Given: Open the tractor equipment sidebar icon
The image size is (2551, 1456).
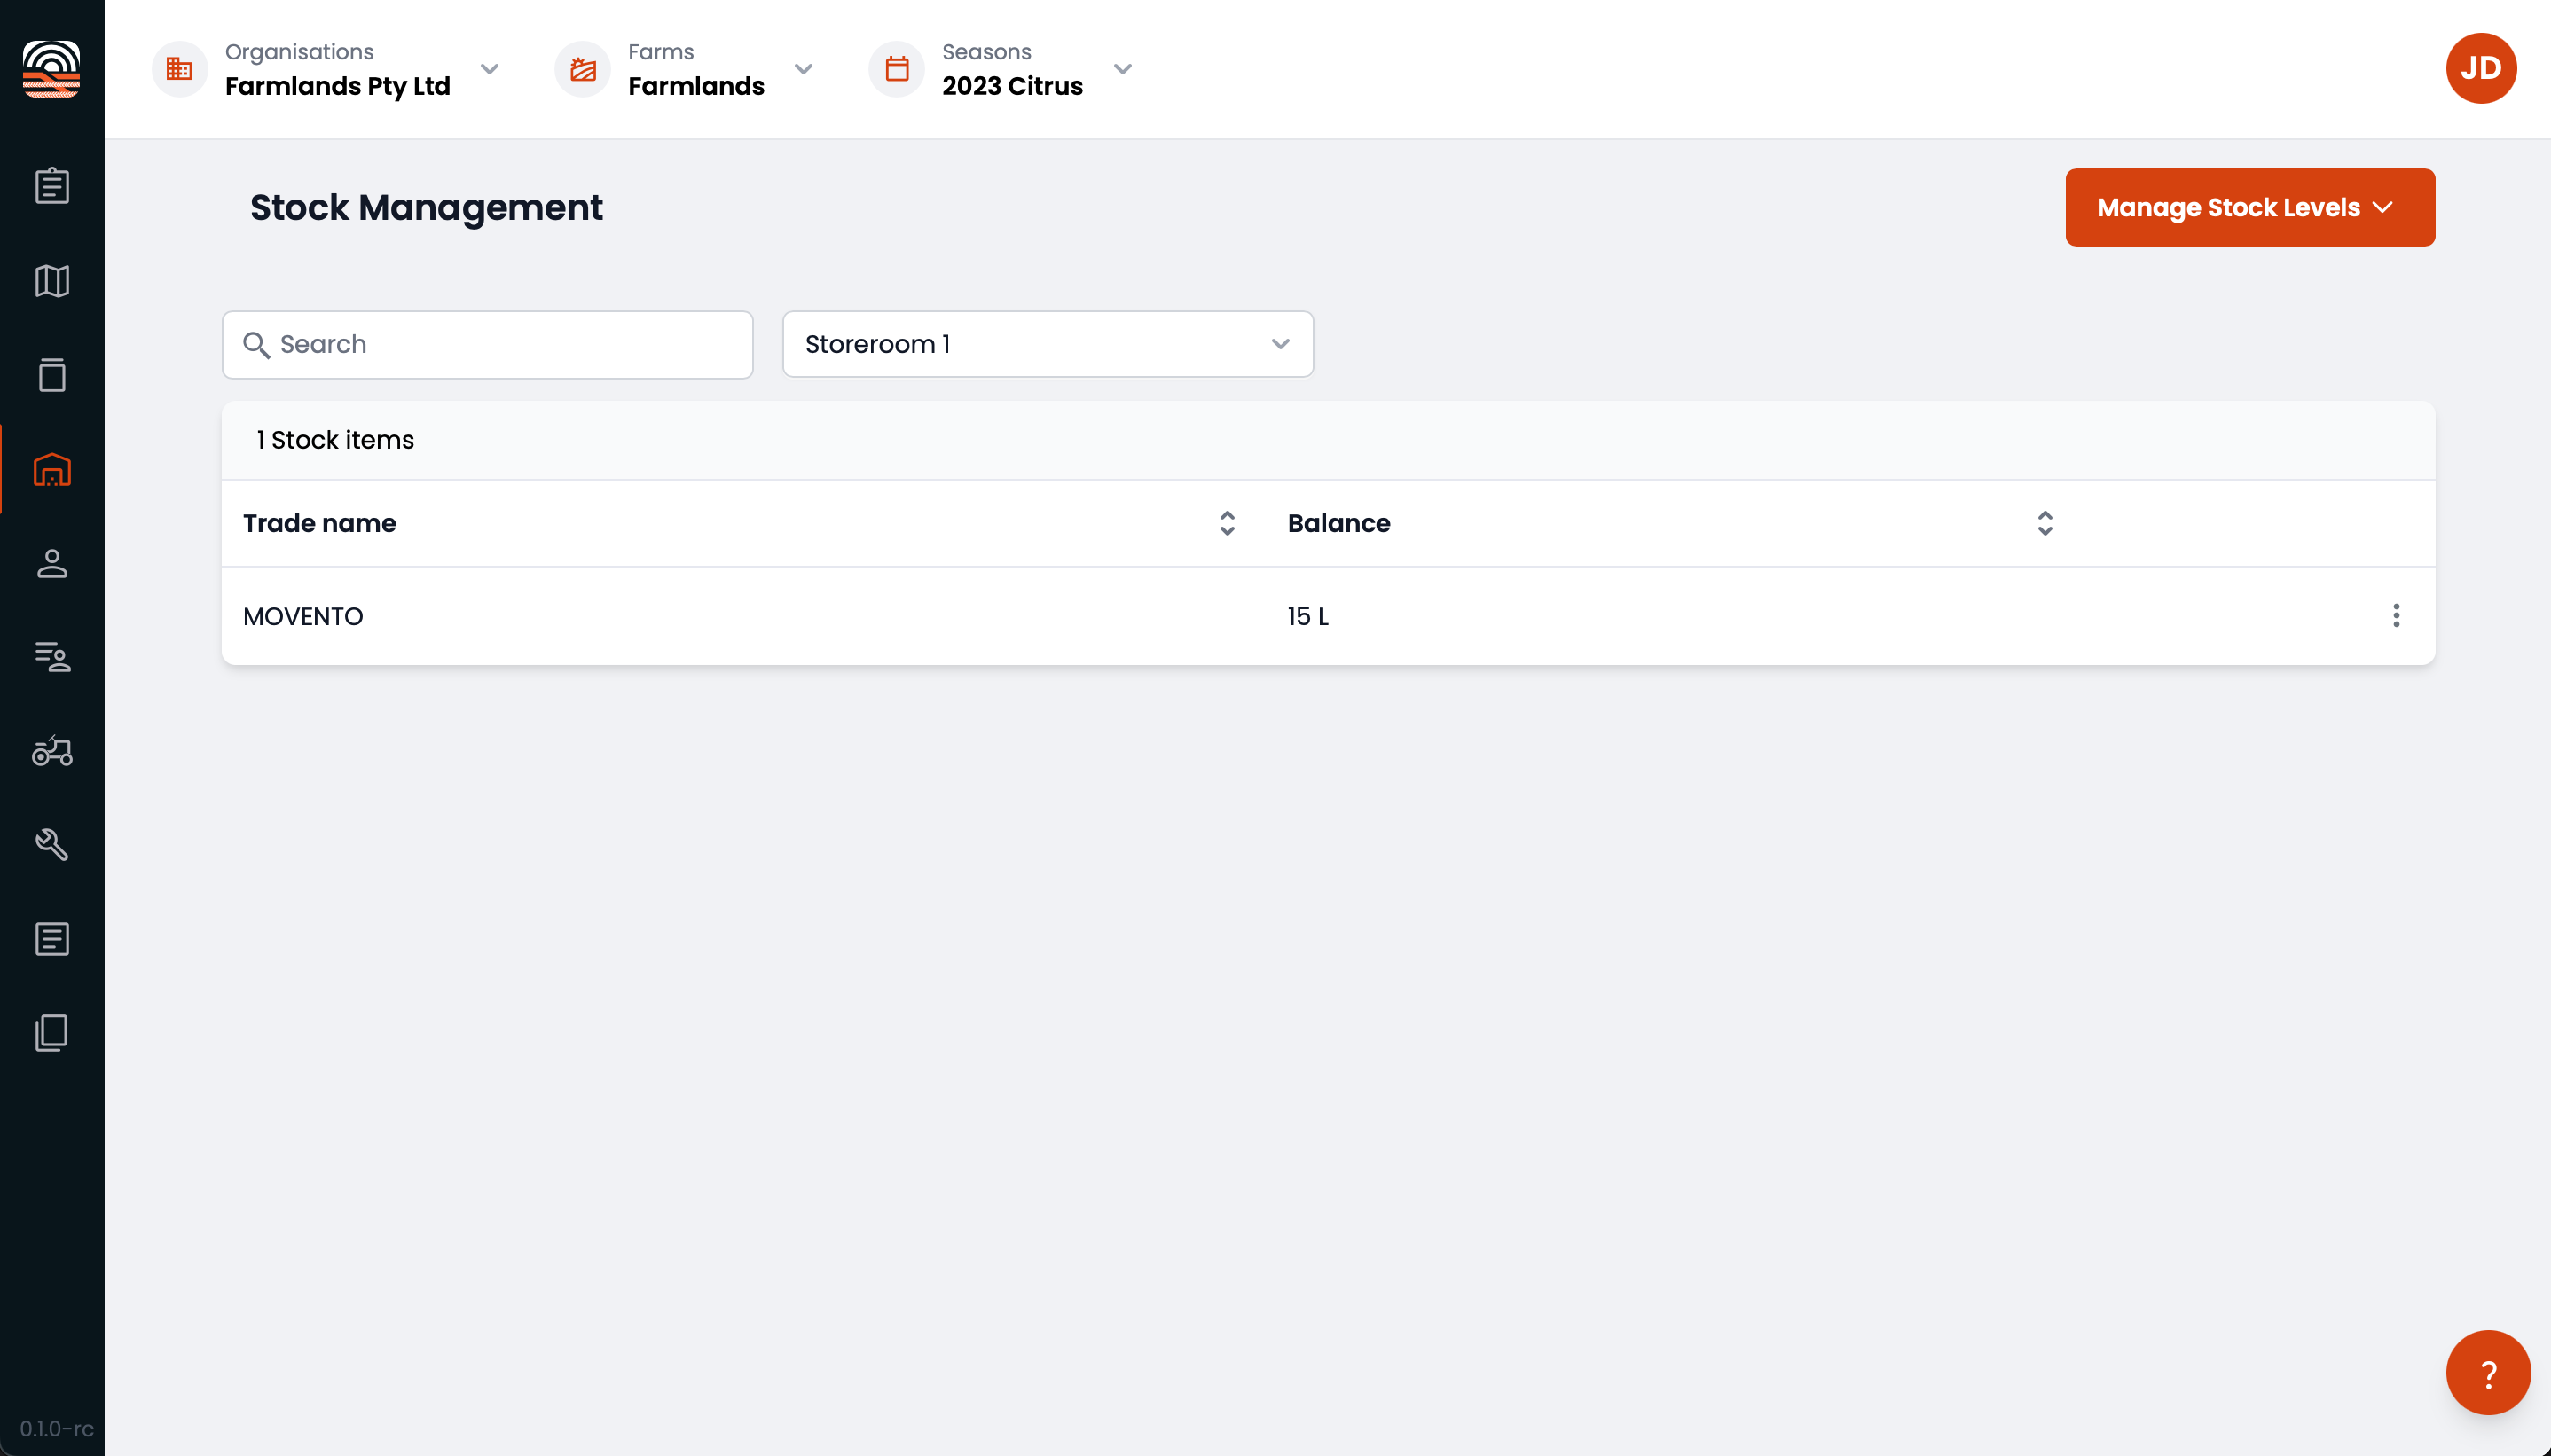Looking at the screenshot, I should coord(52,751).
